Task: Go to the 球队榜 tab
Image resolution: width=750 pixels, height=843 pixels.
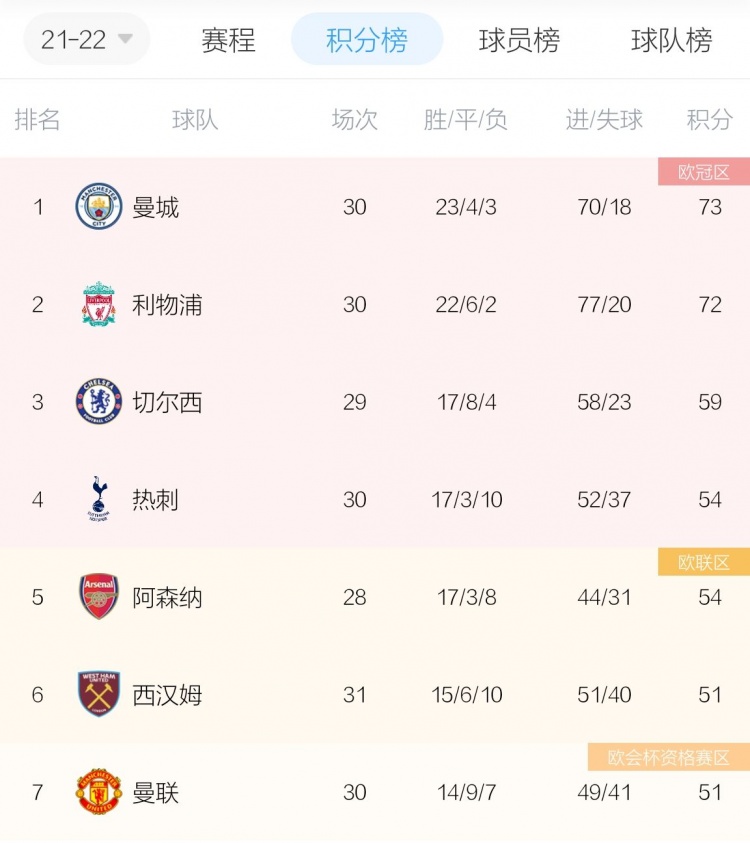Action: [672, 40]
